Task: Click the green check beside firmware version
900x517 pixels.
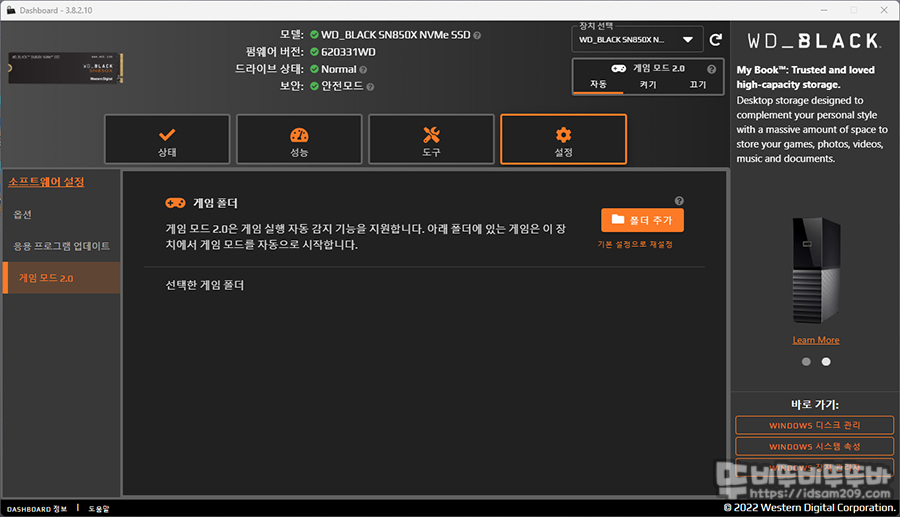Action: pos(314,52)
